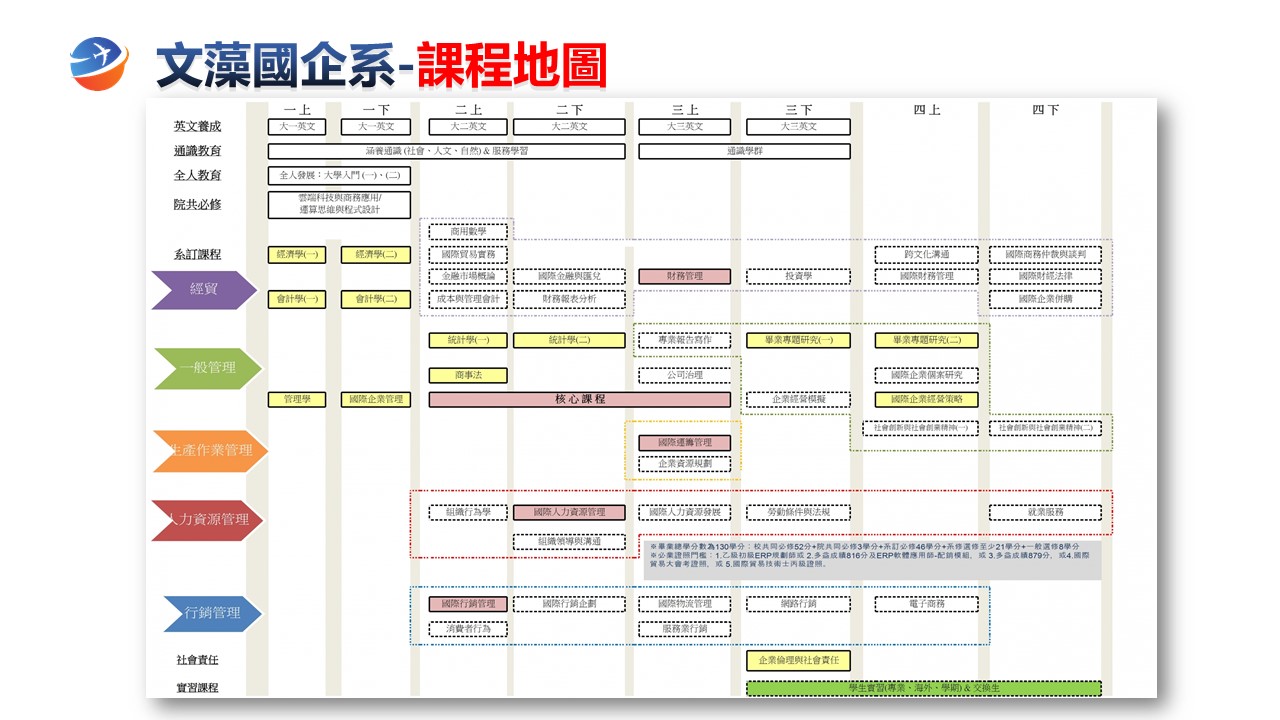This screenshot has height=720, width=1280.
Task: Select the green 一般管理 arrow
Action: point(207,368)
